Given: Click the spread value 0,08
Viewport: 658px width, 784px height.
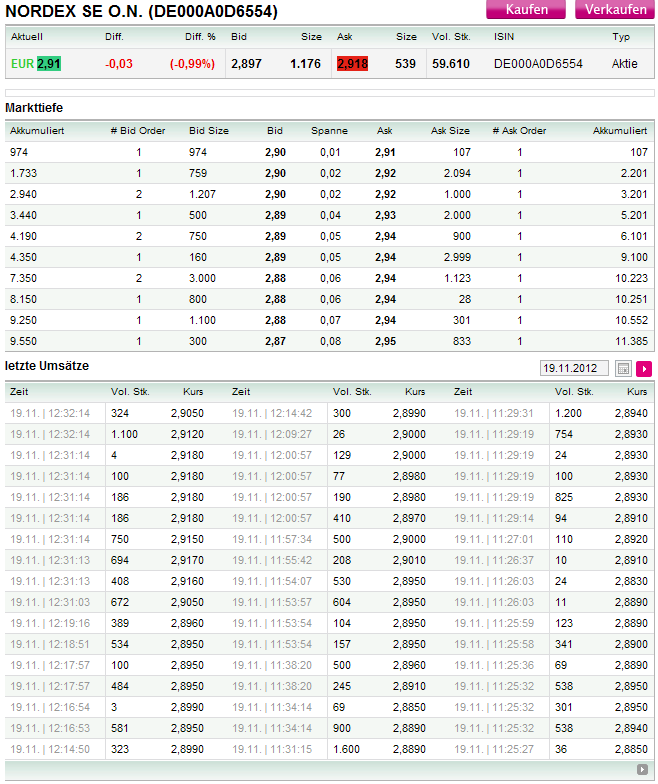Looking at the screenshot, I should pos(330,341).
